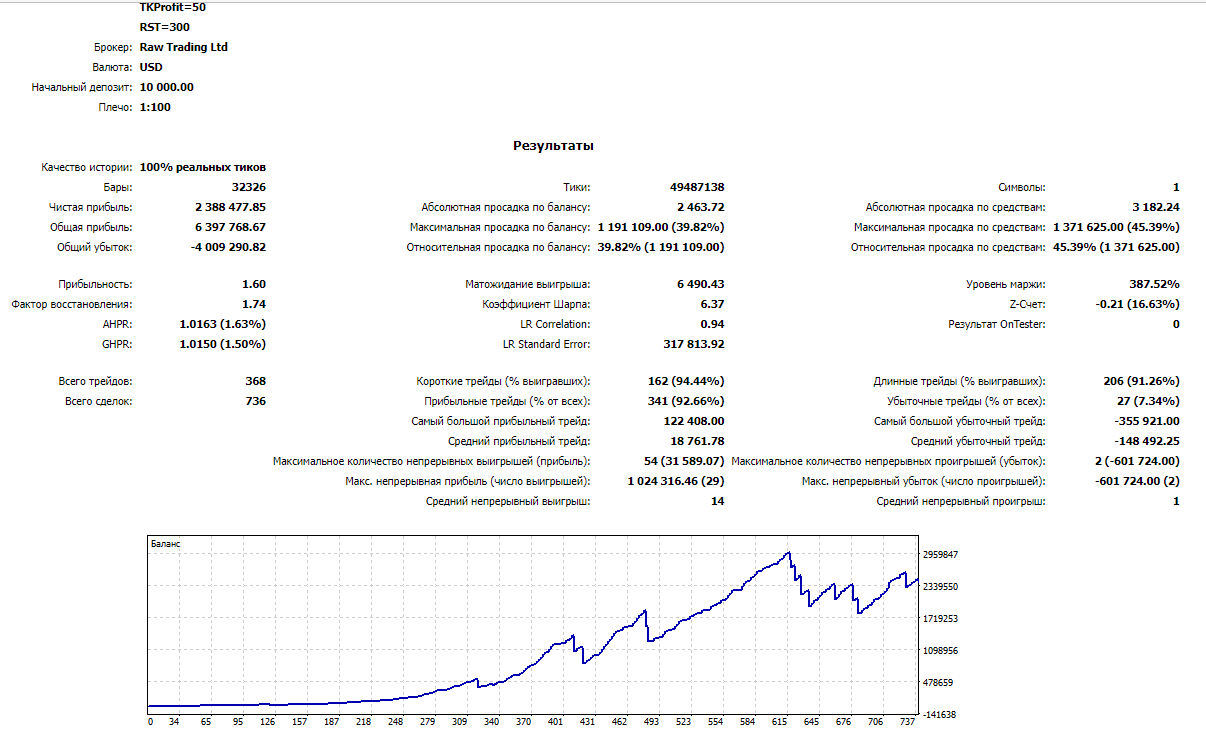The height and width of the screenshot is (742, 1206).
Task: Select LR Standard Error 317 813.92
Action: pyautogui.click(x=693, y=344)
